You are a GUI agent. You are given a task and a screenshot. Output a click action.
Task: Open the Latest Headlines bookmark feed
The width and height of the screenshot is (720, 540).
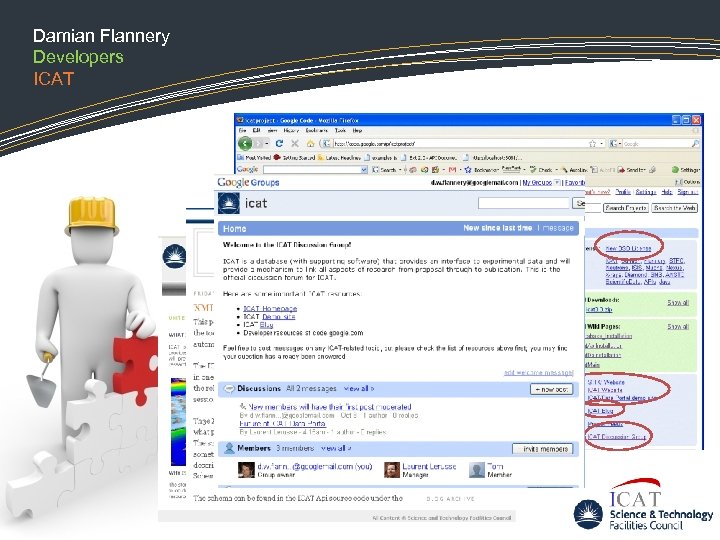tap(339, 158)
